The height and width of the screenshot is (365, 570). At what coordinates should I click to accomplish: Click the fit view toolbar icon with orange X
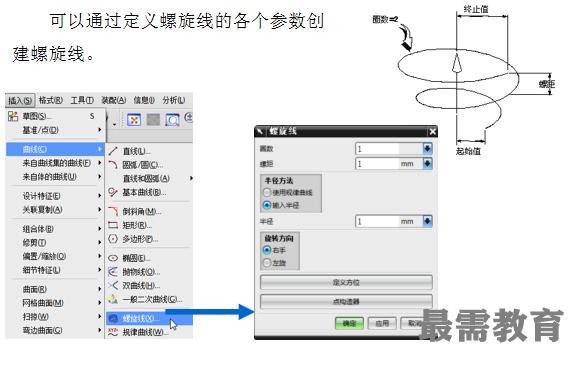[x=134, y=120]
